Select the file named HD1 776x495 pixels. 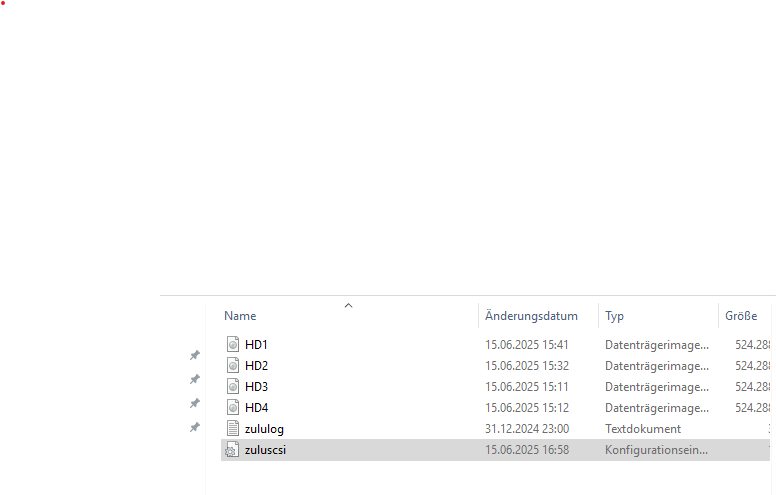(x=256, y=345)
